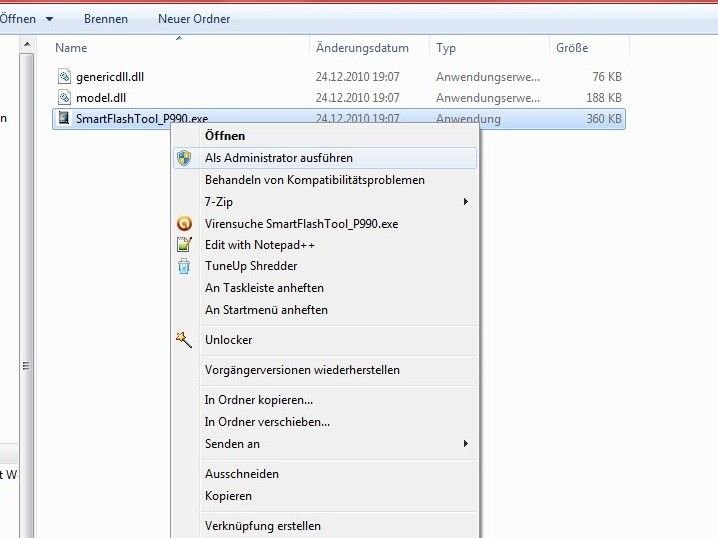Click the SmartFlashTool_P990.exe application icon
The image size is (718, 538).
[63, 118]
